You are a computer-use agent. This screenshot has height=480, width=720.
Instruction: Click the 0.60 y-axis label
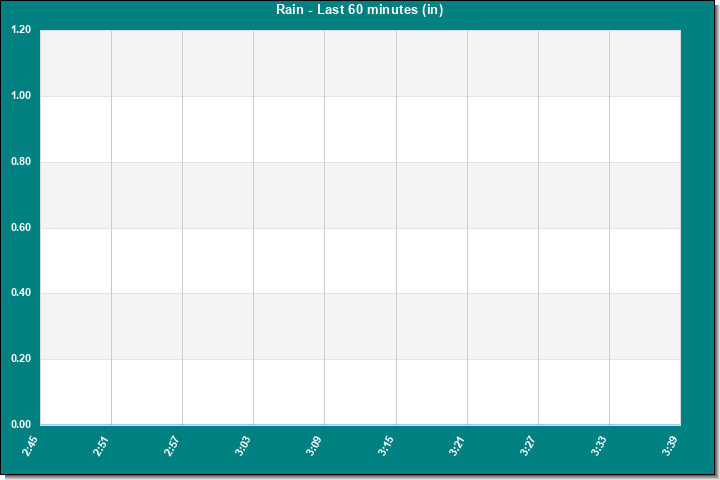click(x=21, y=227)
